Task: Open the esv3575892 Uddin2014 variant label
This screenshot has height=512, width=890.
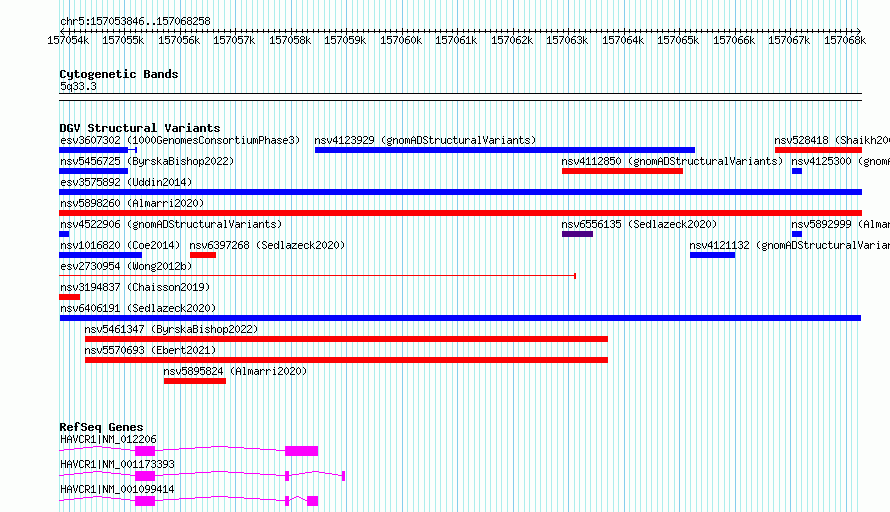Action: (x=126, y=182)
